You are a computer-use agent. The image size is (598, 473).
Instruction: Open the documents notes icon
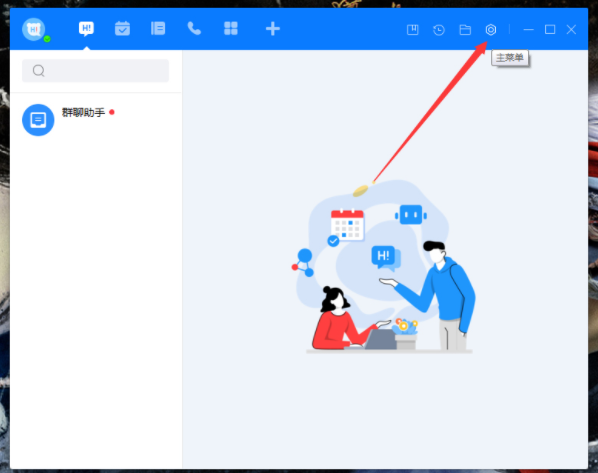pos(158,29)
